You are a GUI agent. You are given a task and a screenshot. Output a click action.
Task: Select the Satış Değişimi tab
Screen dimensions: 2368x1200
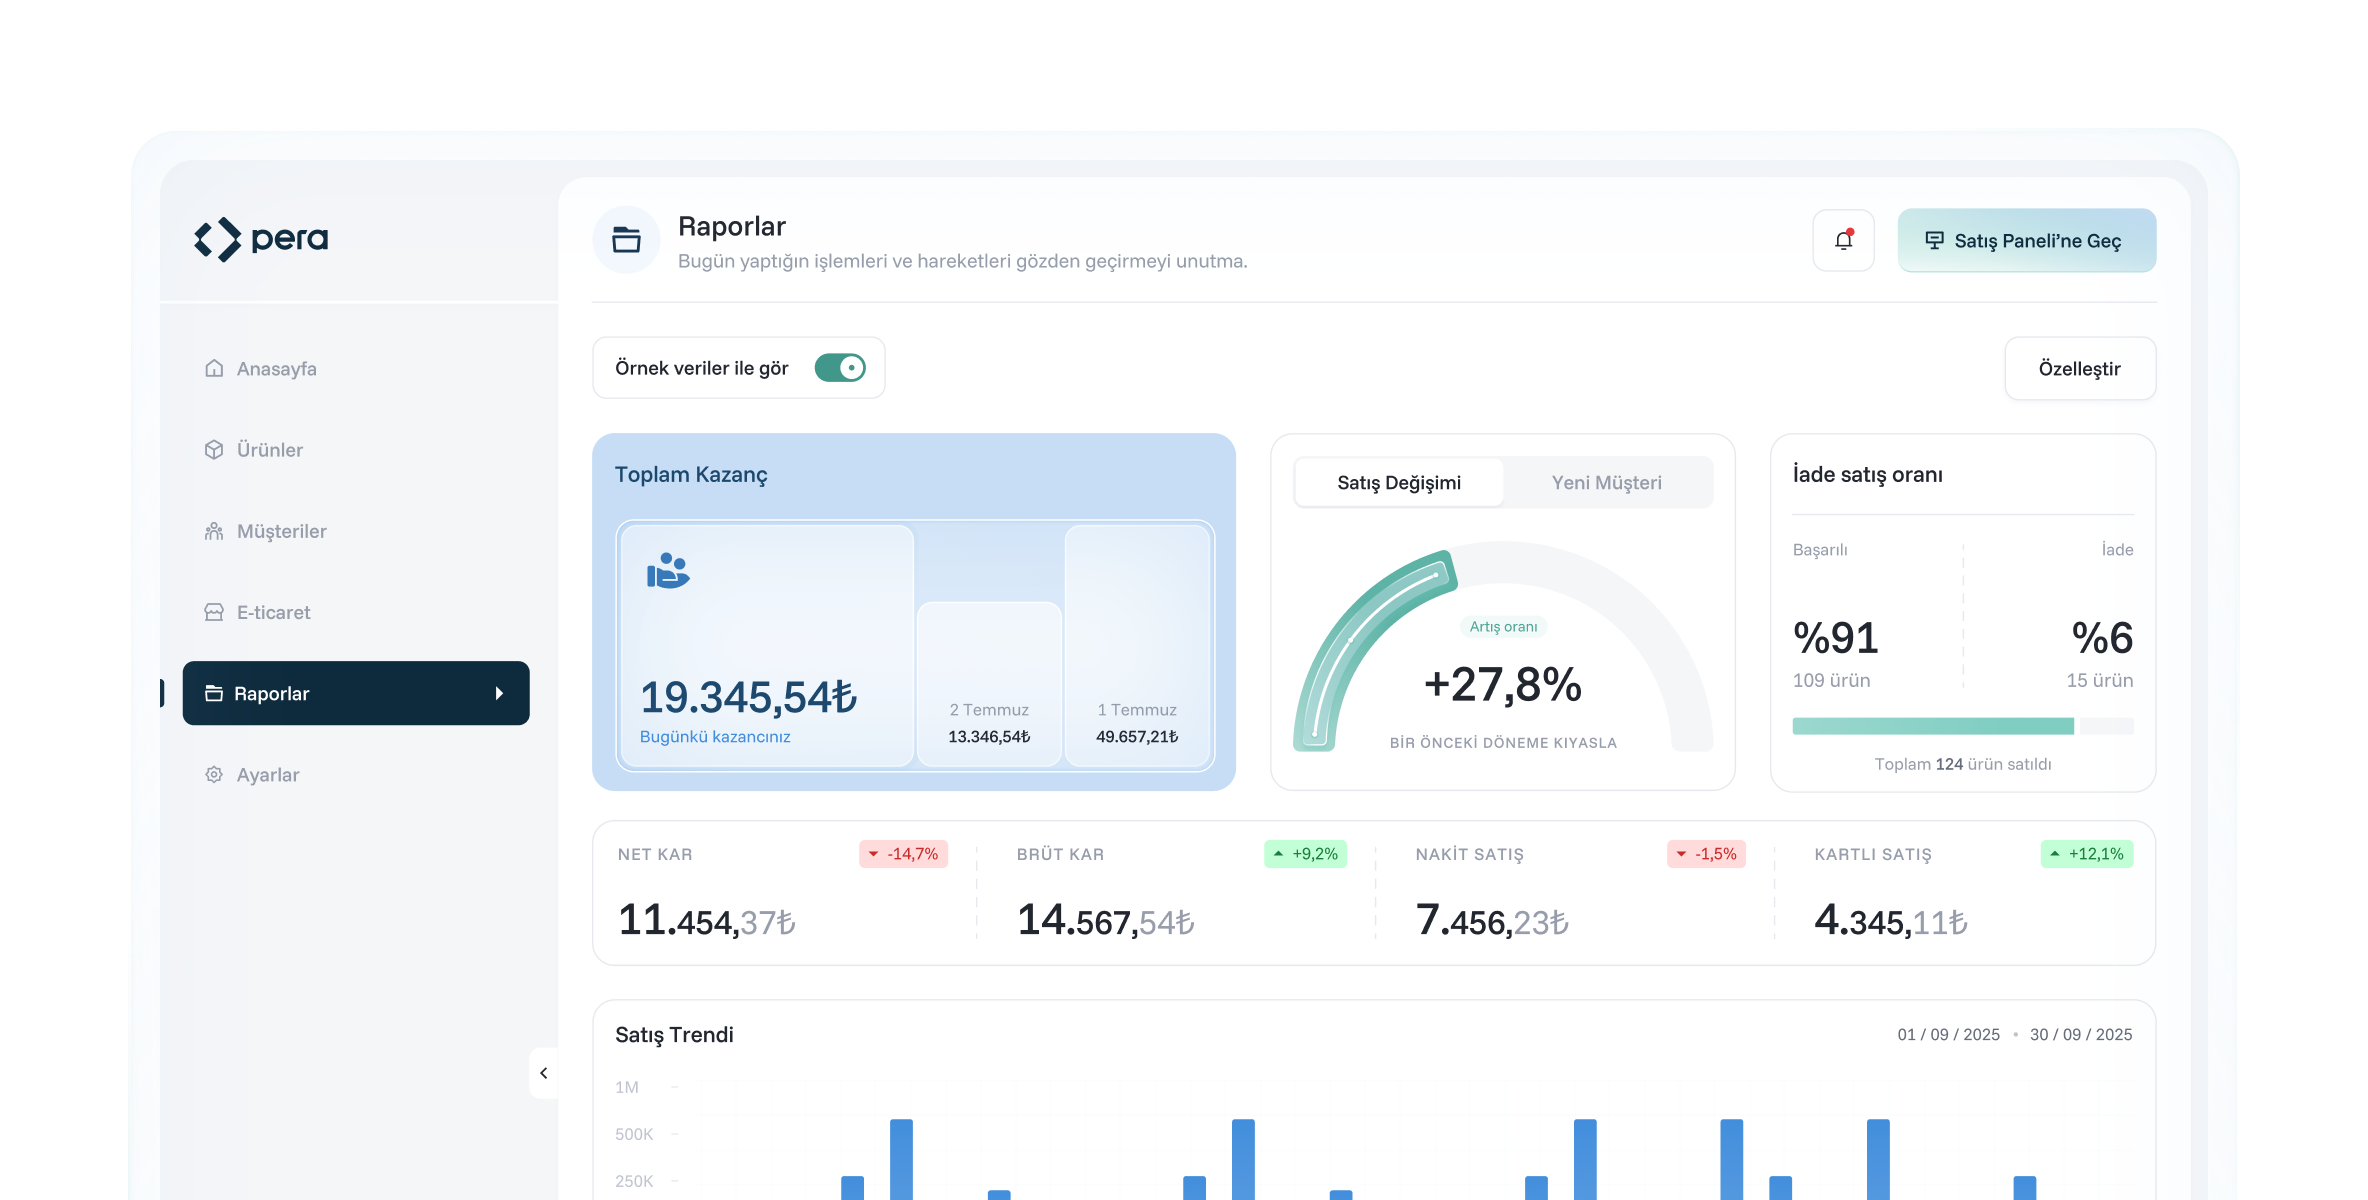pyautogui.click(x=1398, y=483)
